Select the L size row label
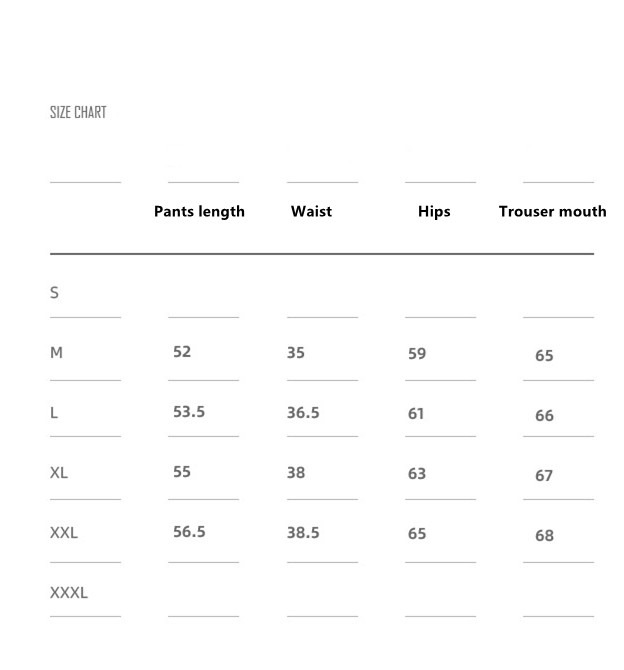 [54, 412]
